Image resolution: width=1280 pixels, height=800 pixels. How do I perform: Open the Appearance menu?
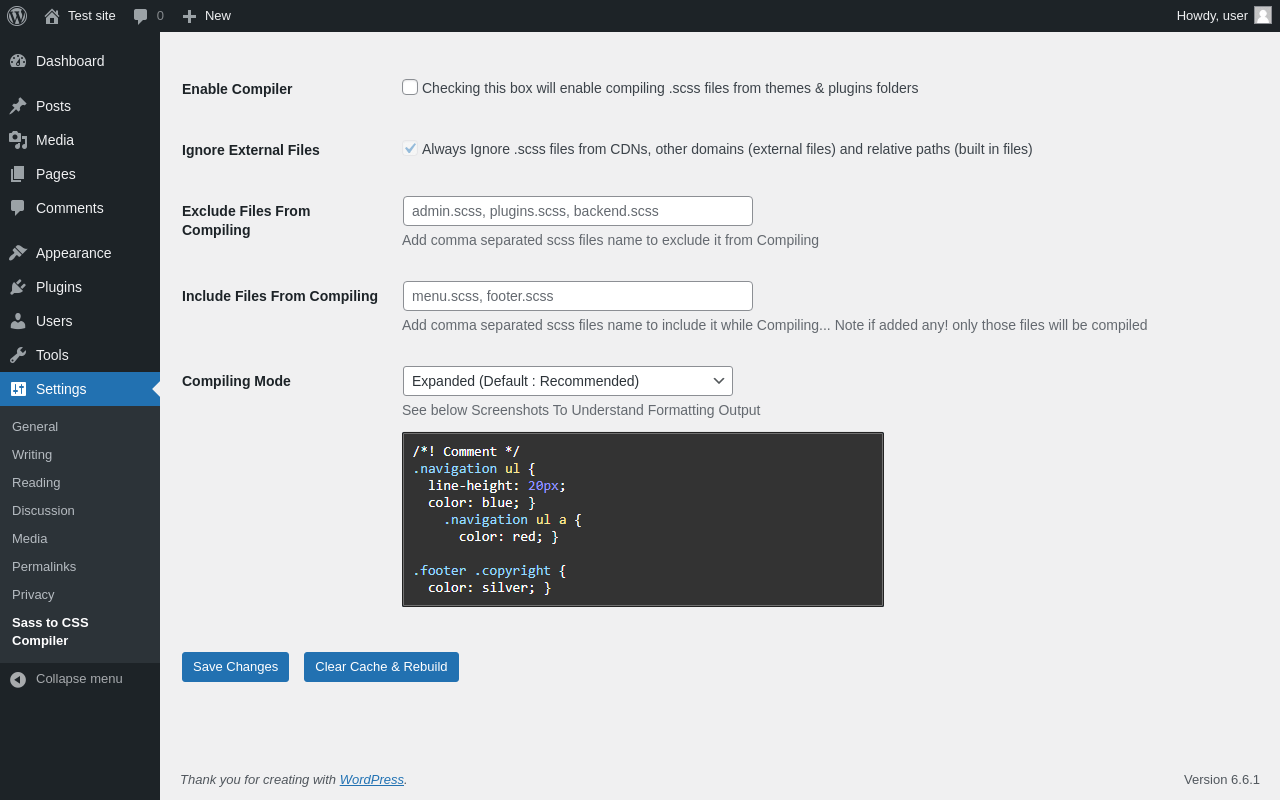pos(80,253)
